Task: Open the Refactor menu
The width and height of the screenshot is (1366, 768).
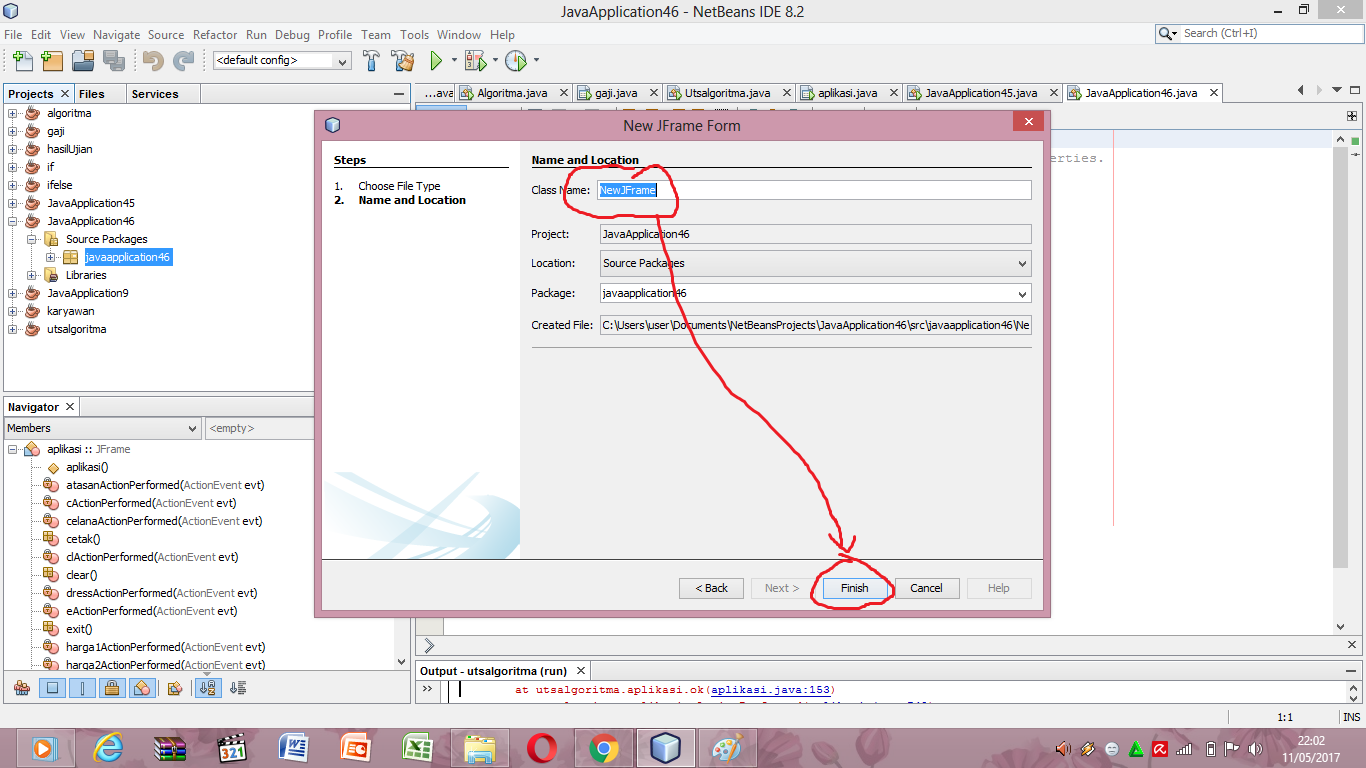Action: [215, 34]
